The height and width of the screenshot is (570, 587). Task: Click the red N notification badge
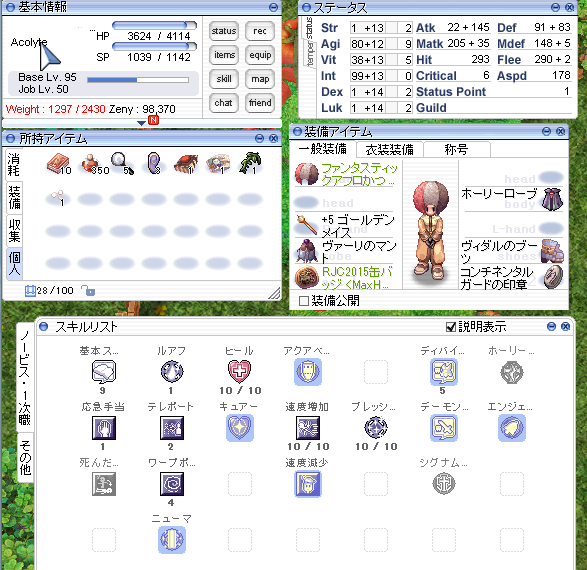[153, 120]
